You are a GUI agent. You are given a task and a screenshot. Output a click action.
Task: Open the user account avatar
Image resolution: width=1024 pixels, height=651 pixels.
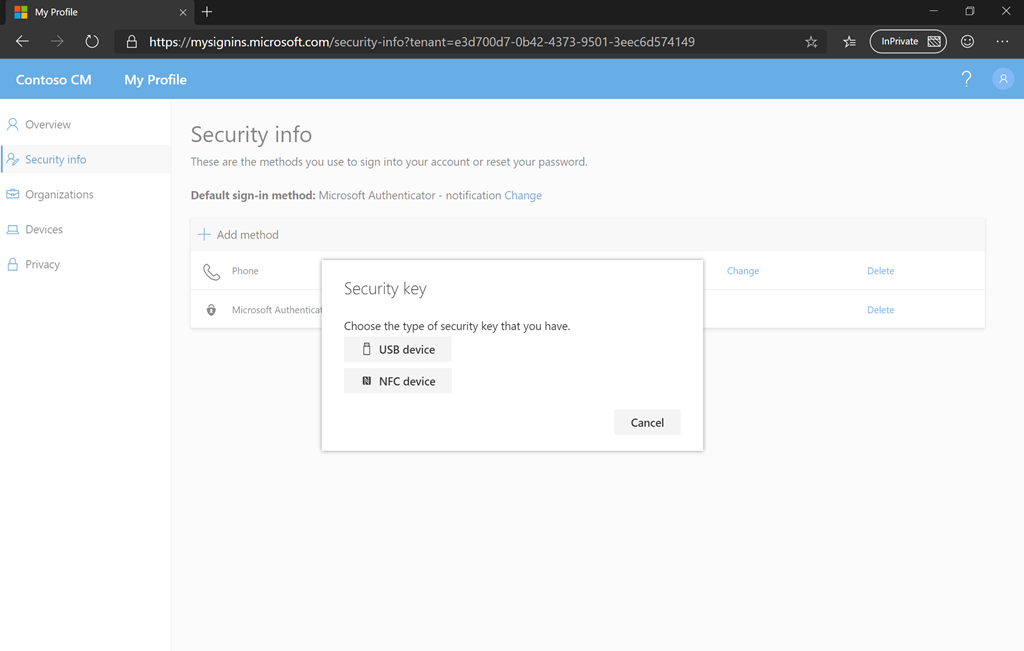(x=1002, y=79)
